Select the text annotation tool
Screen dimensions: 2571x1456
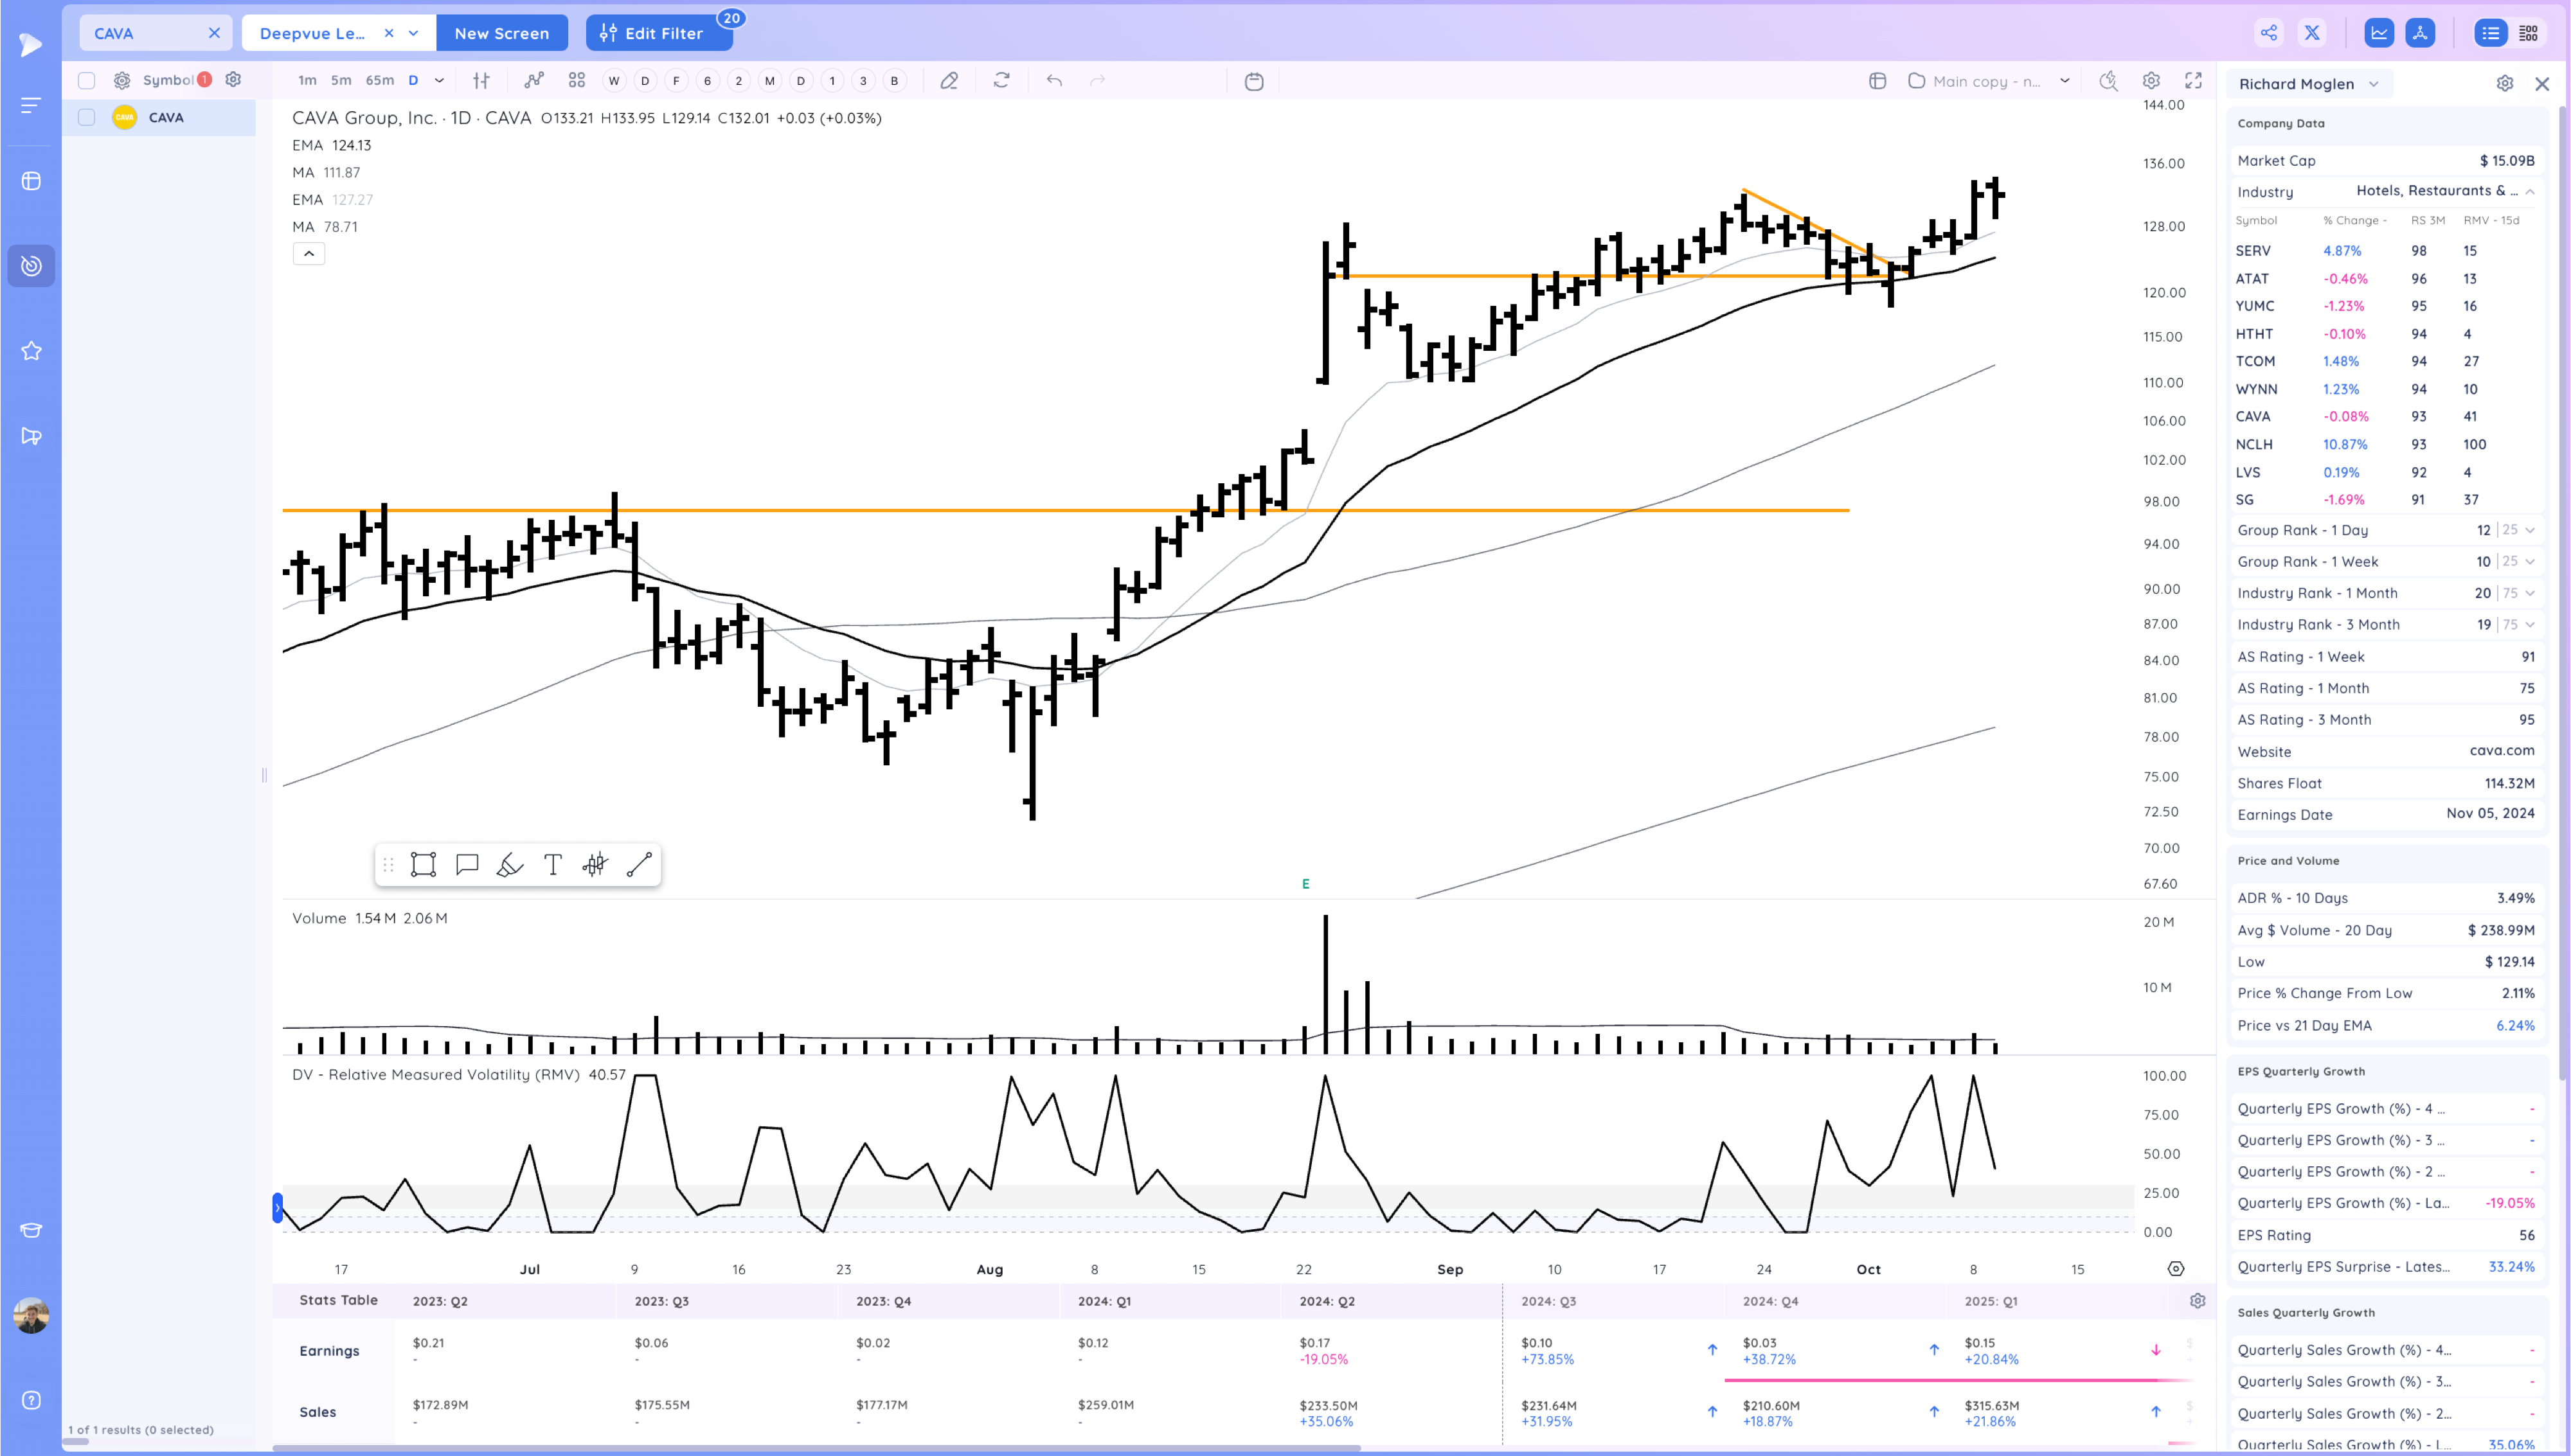click(553, 865)
